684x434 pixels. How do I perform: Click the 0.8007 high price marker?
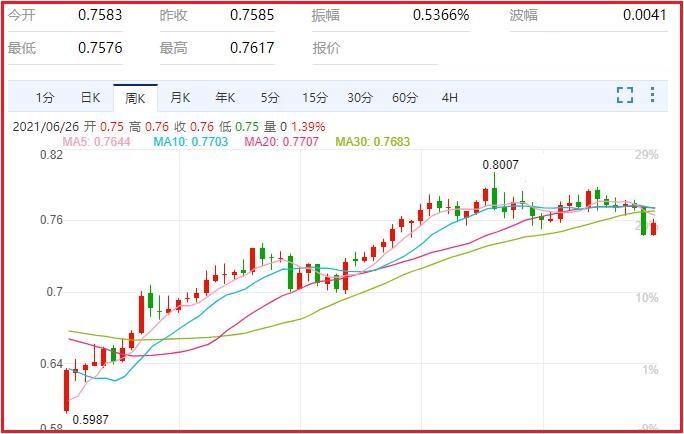pyautogui.click(x=500, y=165)
